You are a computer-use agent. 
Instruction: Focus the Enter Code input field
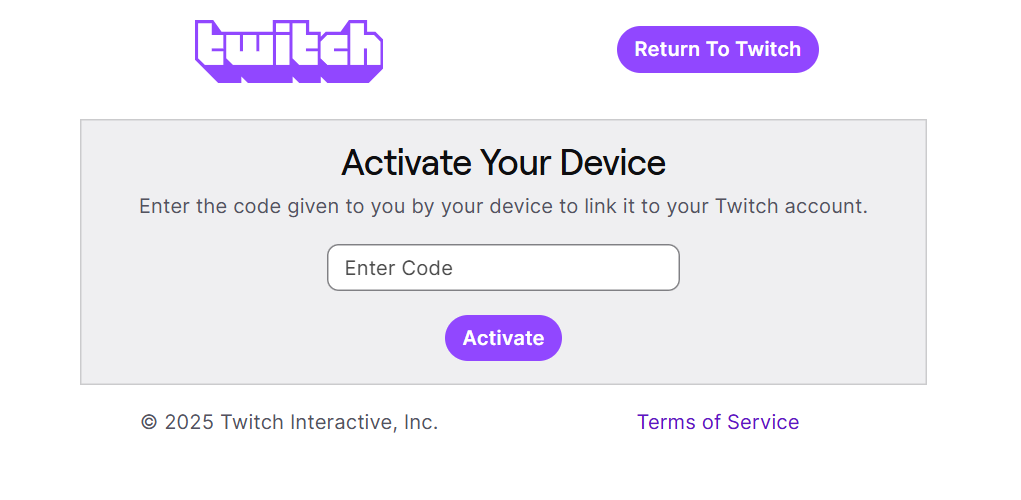click(x=503, y=268)
